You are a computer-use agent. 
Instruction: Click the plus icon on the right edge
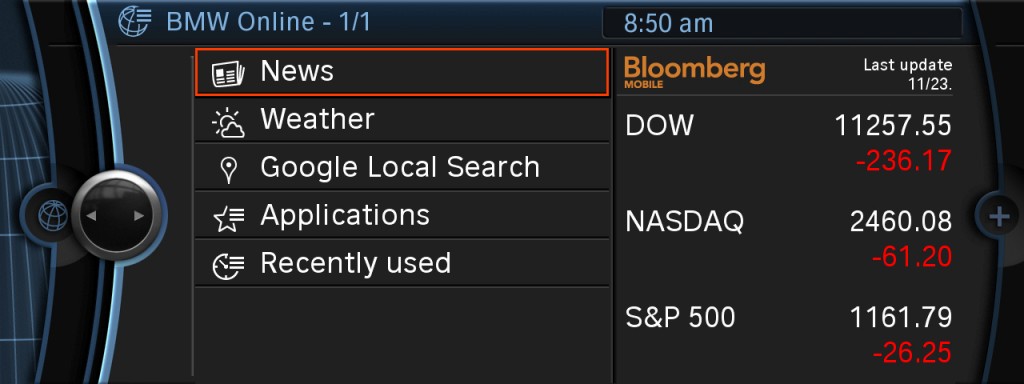tap(999, 216)
